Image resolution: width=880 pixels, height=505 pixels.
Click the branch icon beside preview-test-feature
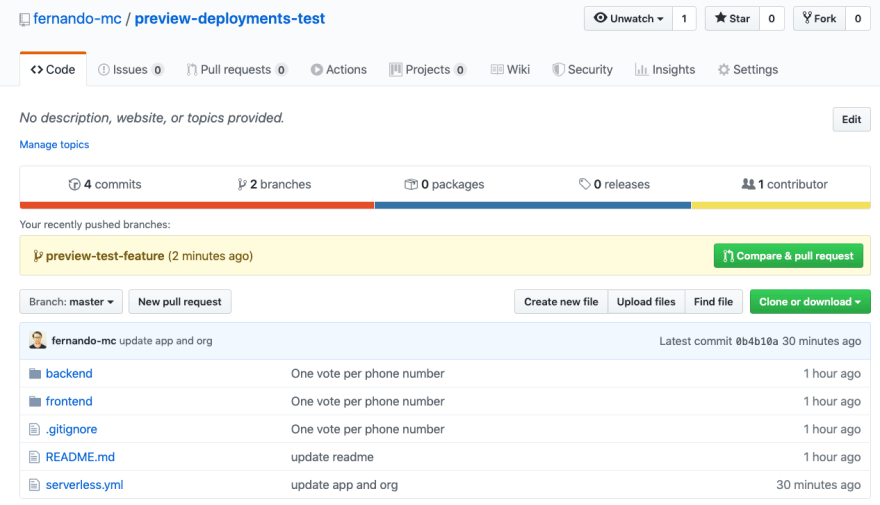[38, 256]
